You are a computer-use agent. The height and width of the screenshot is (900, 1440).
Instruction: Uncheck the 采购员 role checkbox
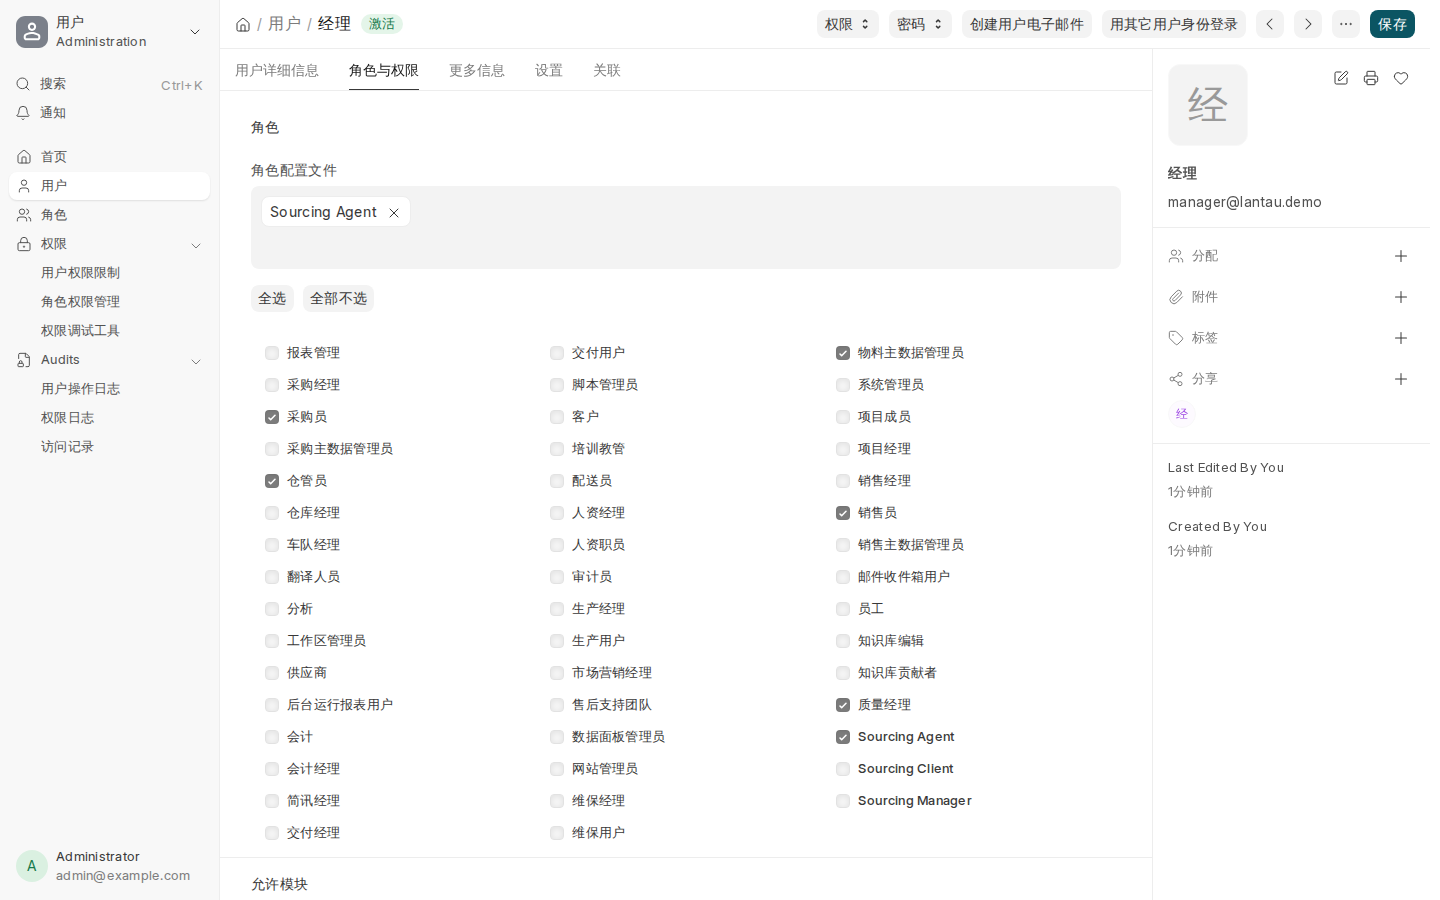tap(272, 417)
